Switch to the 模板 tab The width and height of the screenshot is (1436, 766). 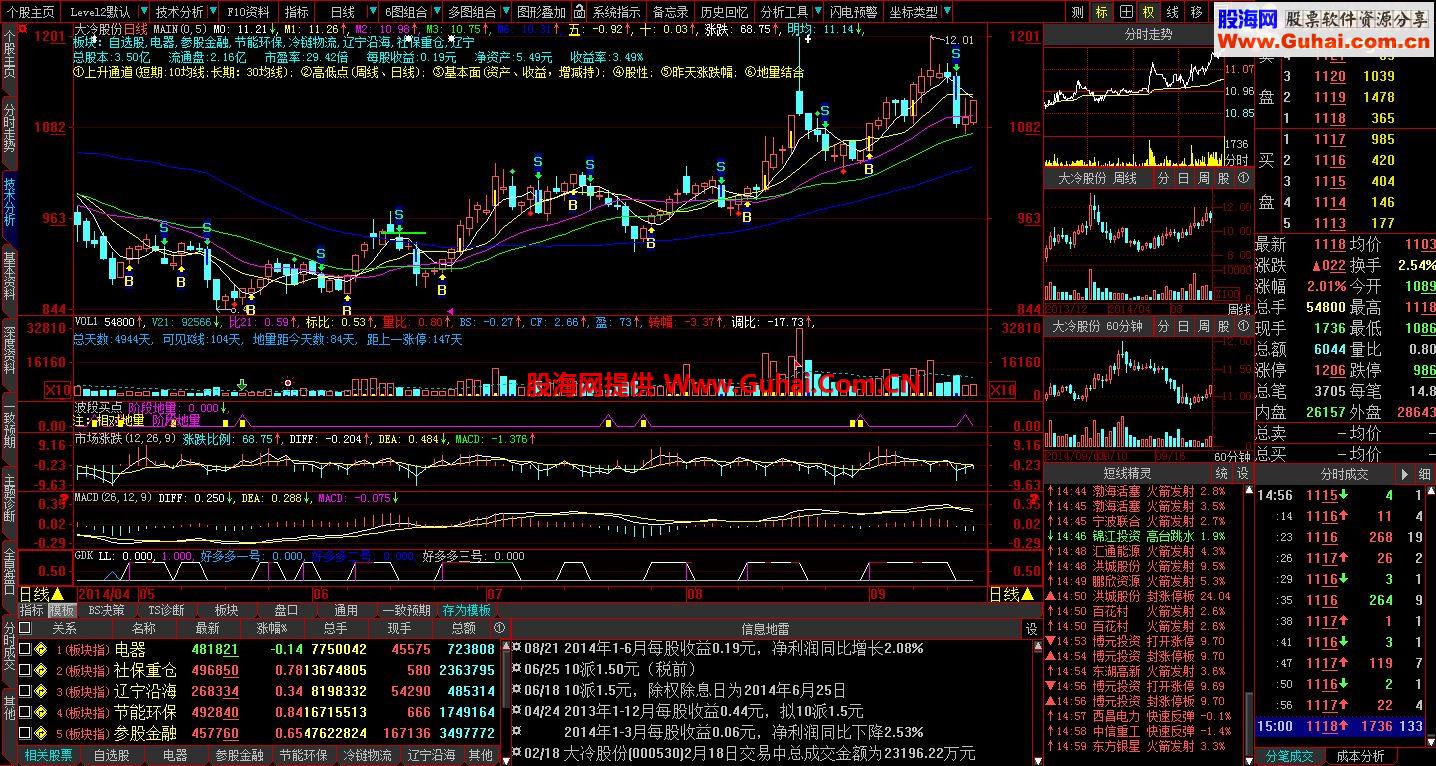pos(62,610)
